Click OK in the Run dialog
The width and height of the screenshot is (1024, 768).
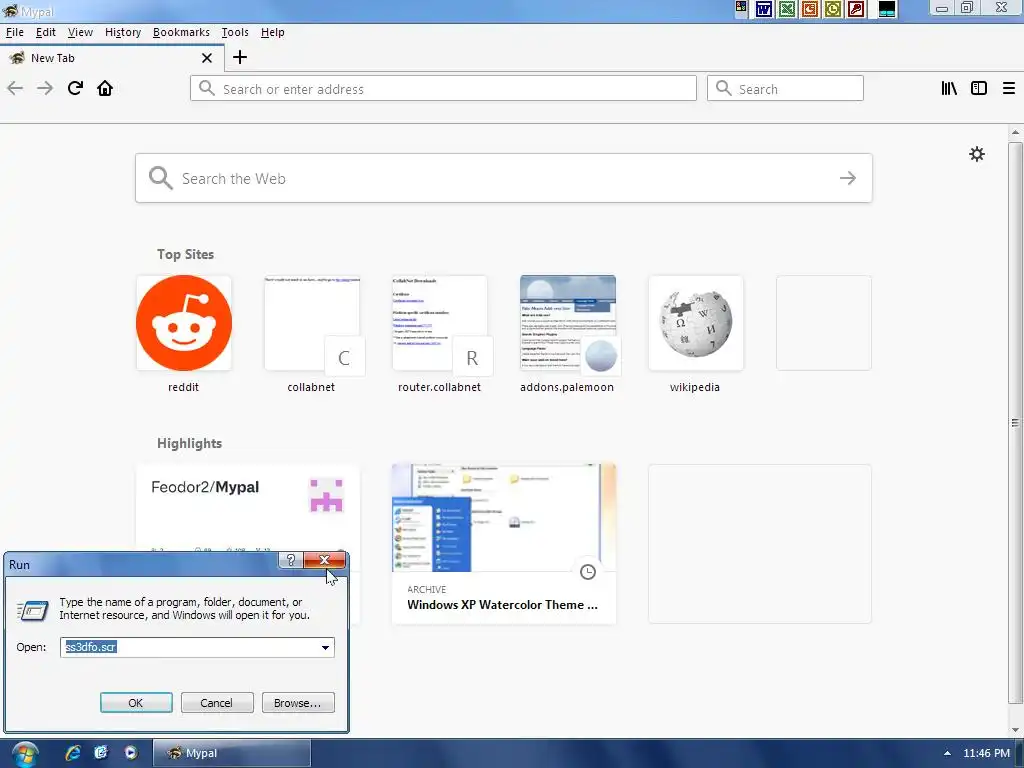(x=136, y=703)
